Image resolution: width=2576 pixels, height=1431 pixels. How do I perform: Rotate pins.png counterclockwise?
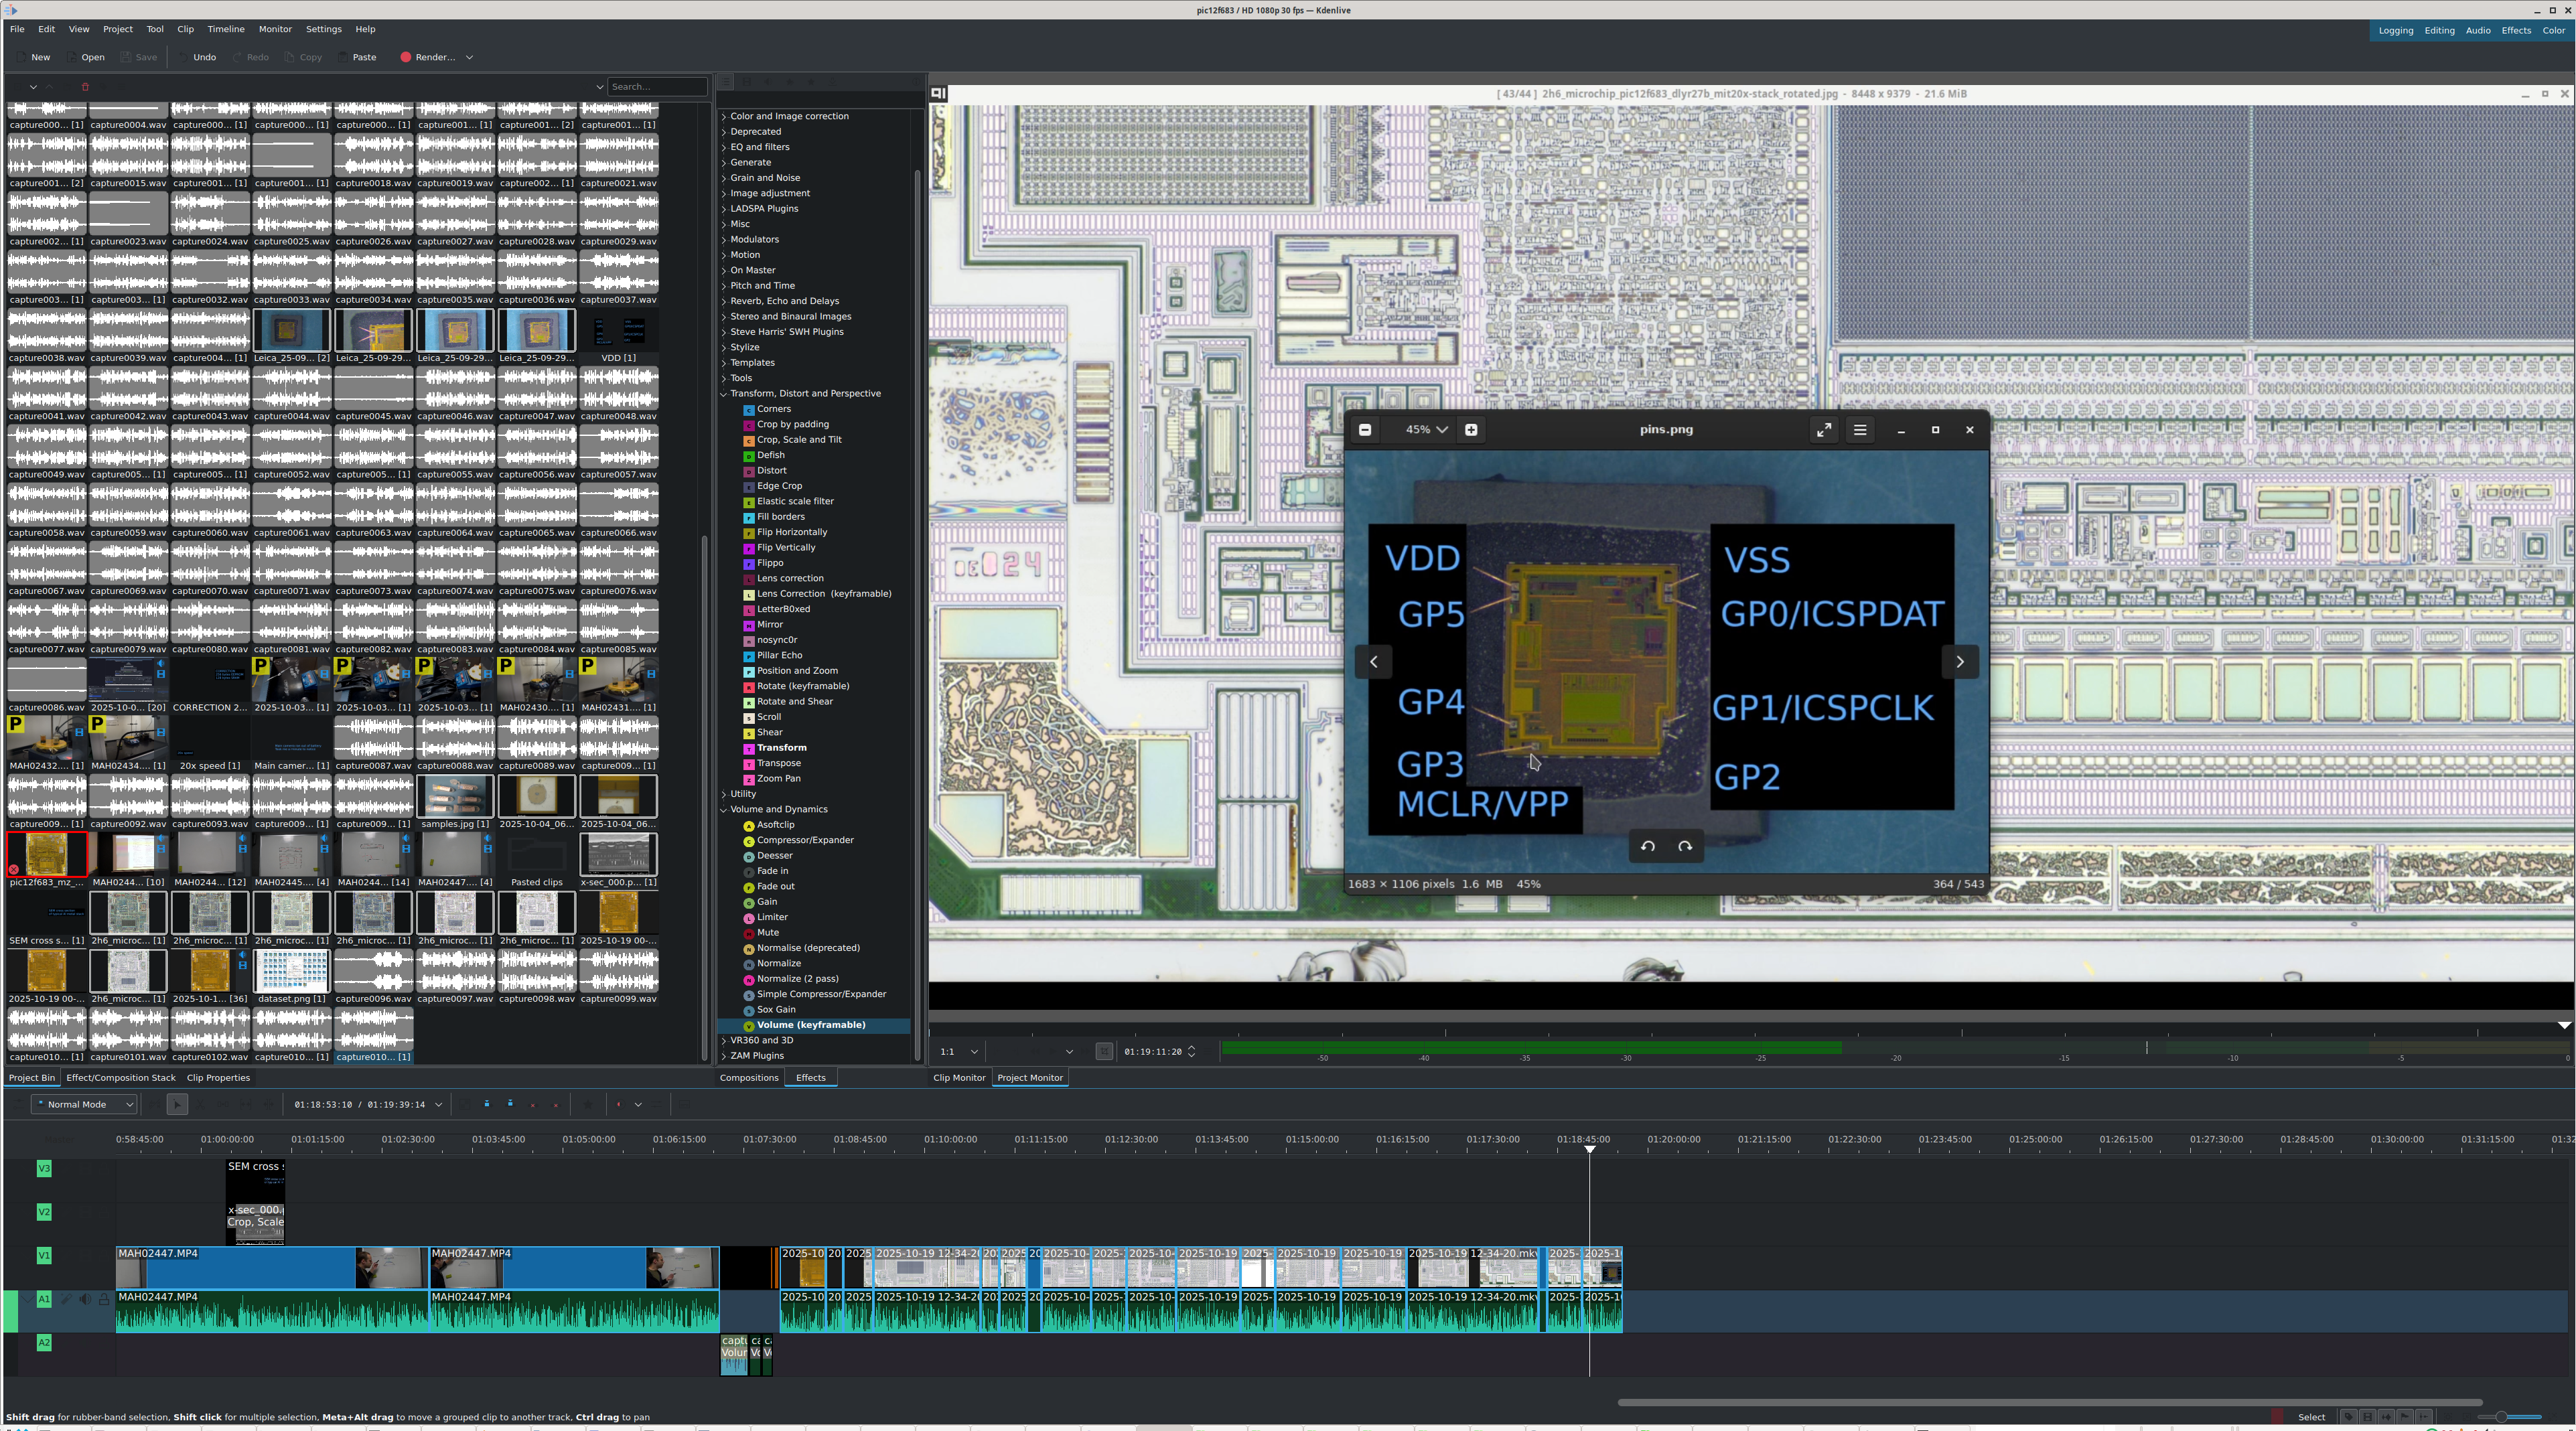(x=1647, y=846)
